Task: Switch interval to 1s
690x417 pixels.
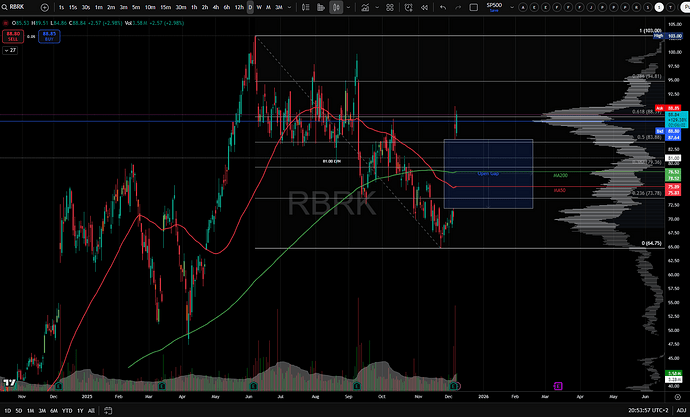Action: [61, 7]
